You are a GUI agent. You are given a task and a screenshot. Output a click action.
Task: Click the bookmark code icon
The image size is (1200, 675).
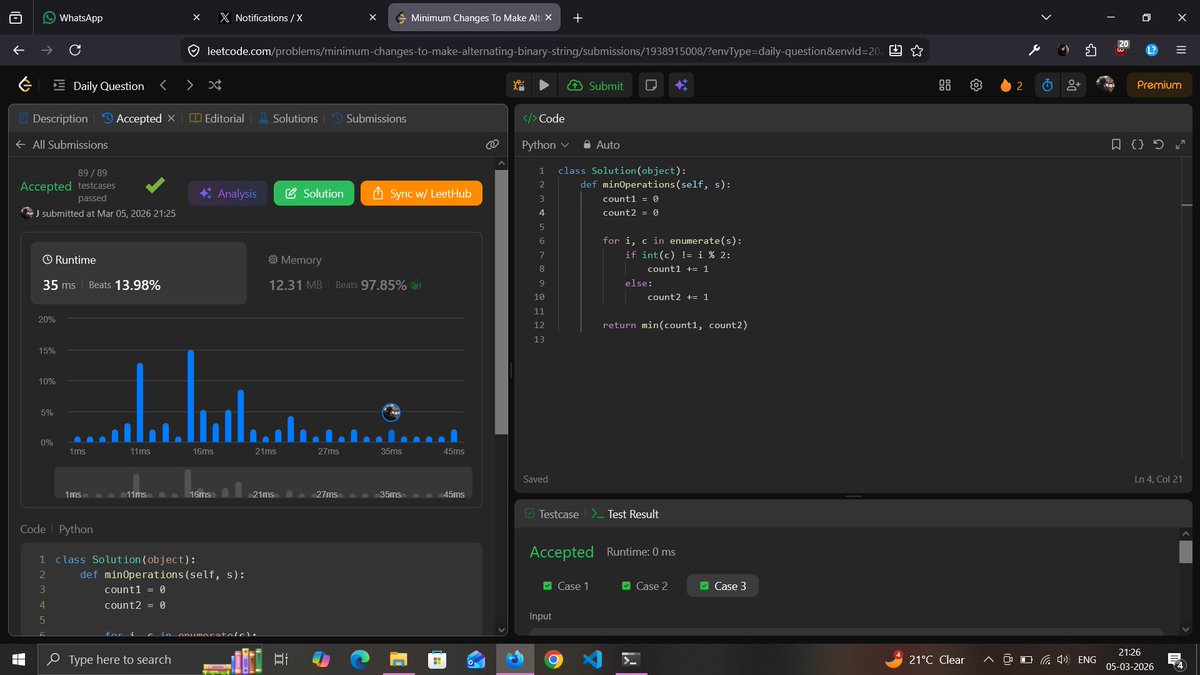coord(1116,145)
